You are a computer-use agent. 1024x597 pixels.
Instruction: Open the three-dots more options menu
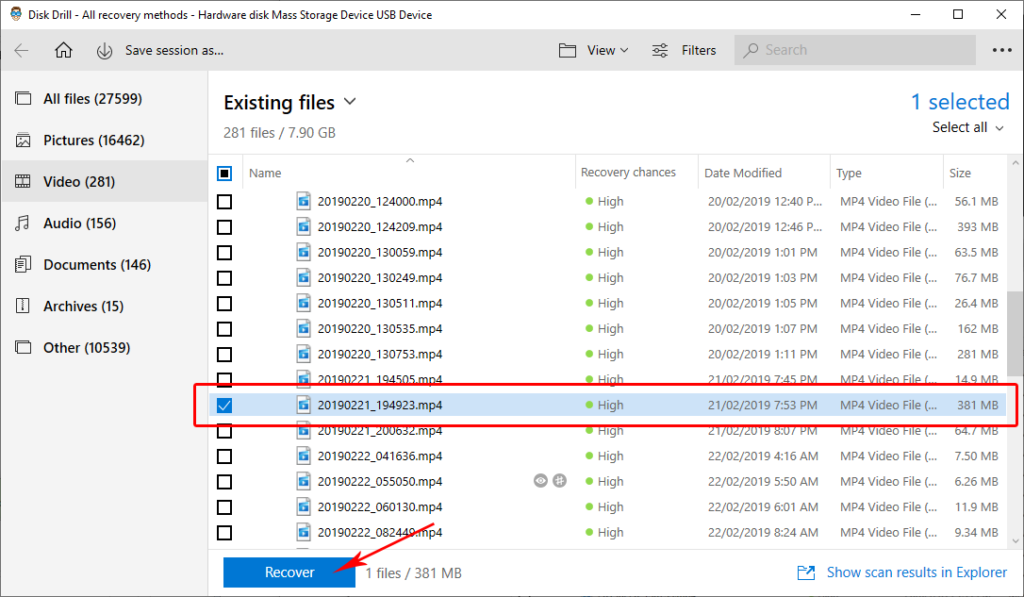click(1001, 50)
